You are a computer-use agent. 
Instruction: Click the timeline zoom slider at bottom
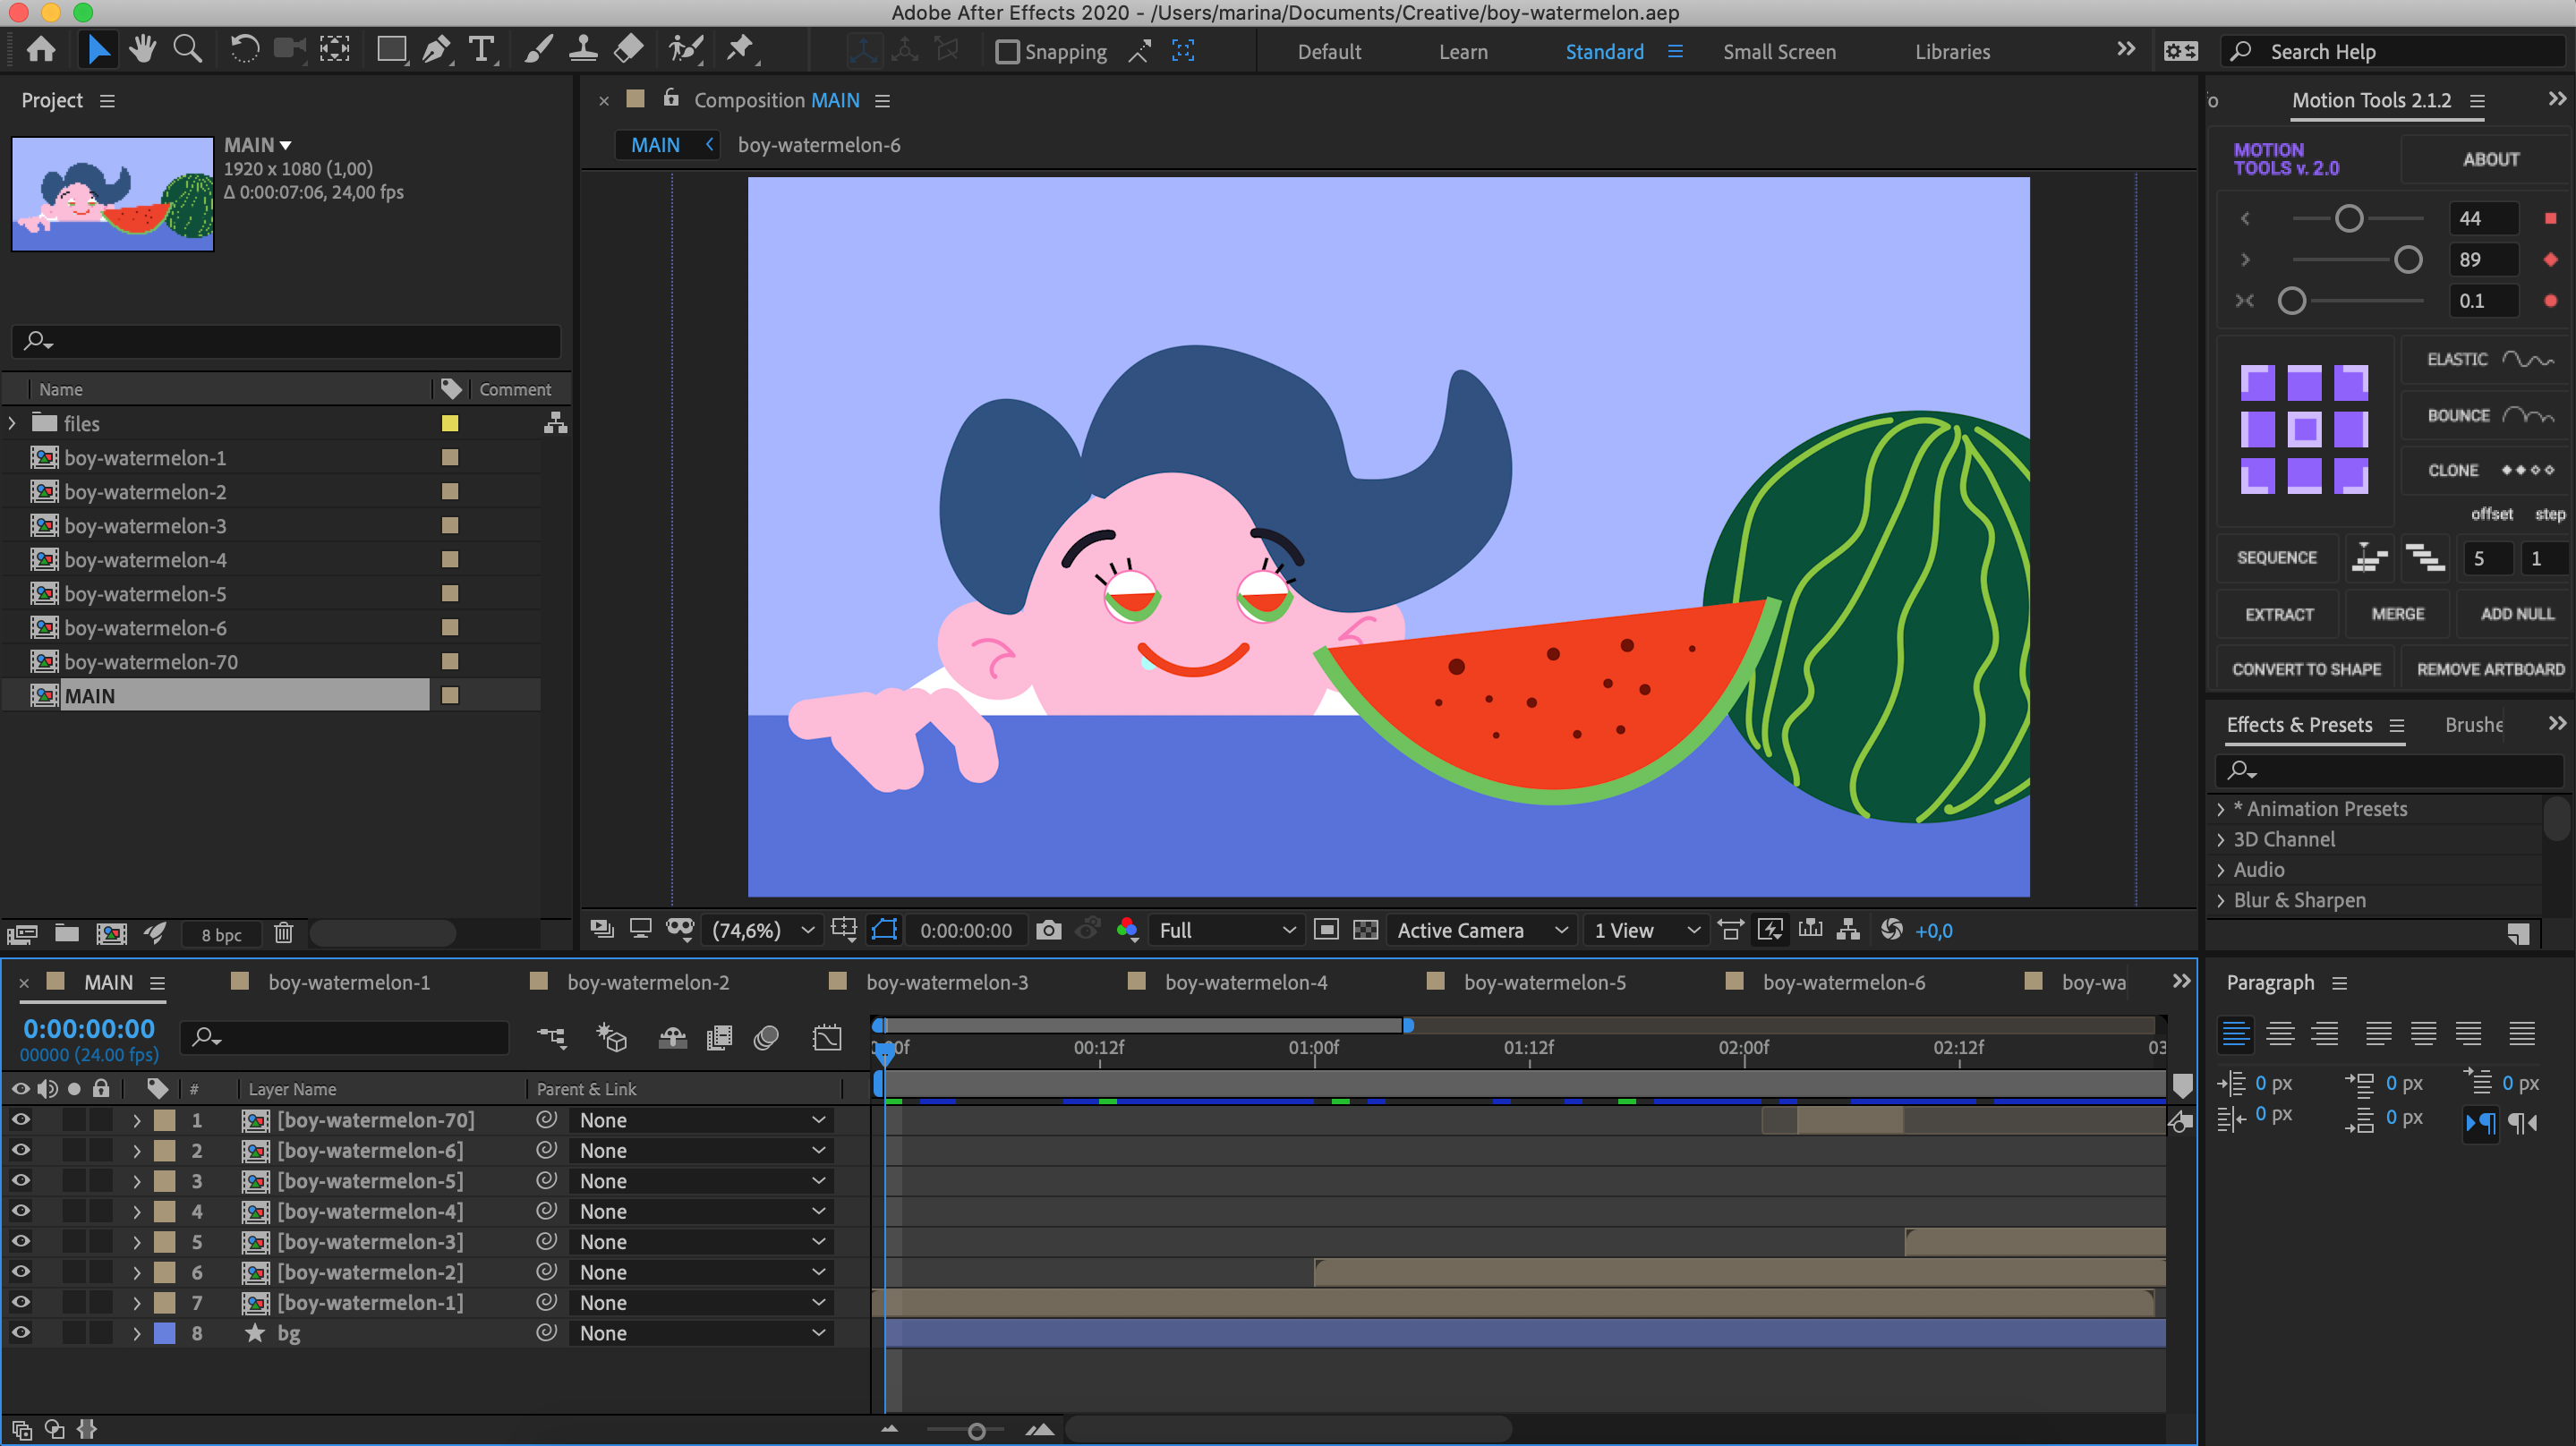tap(976, 1431)
